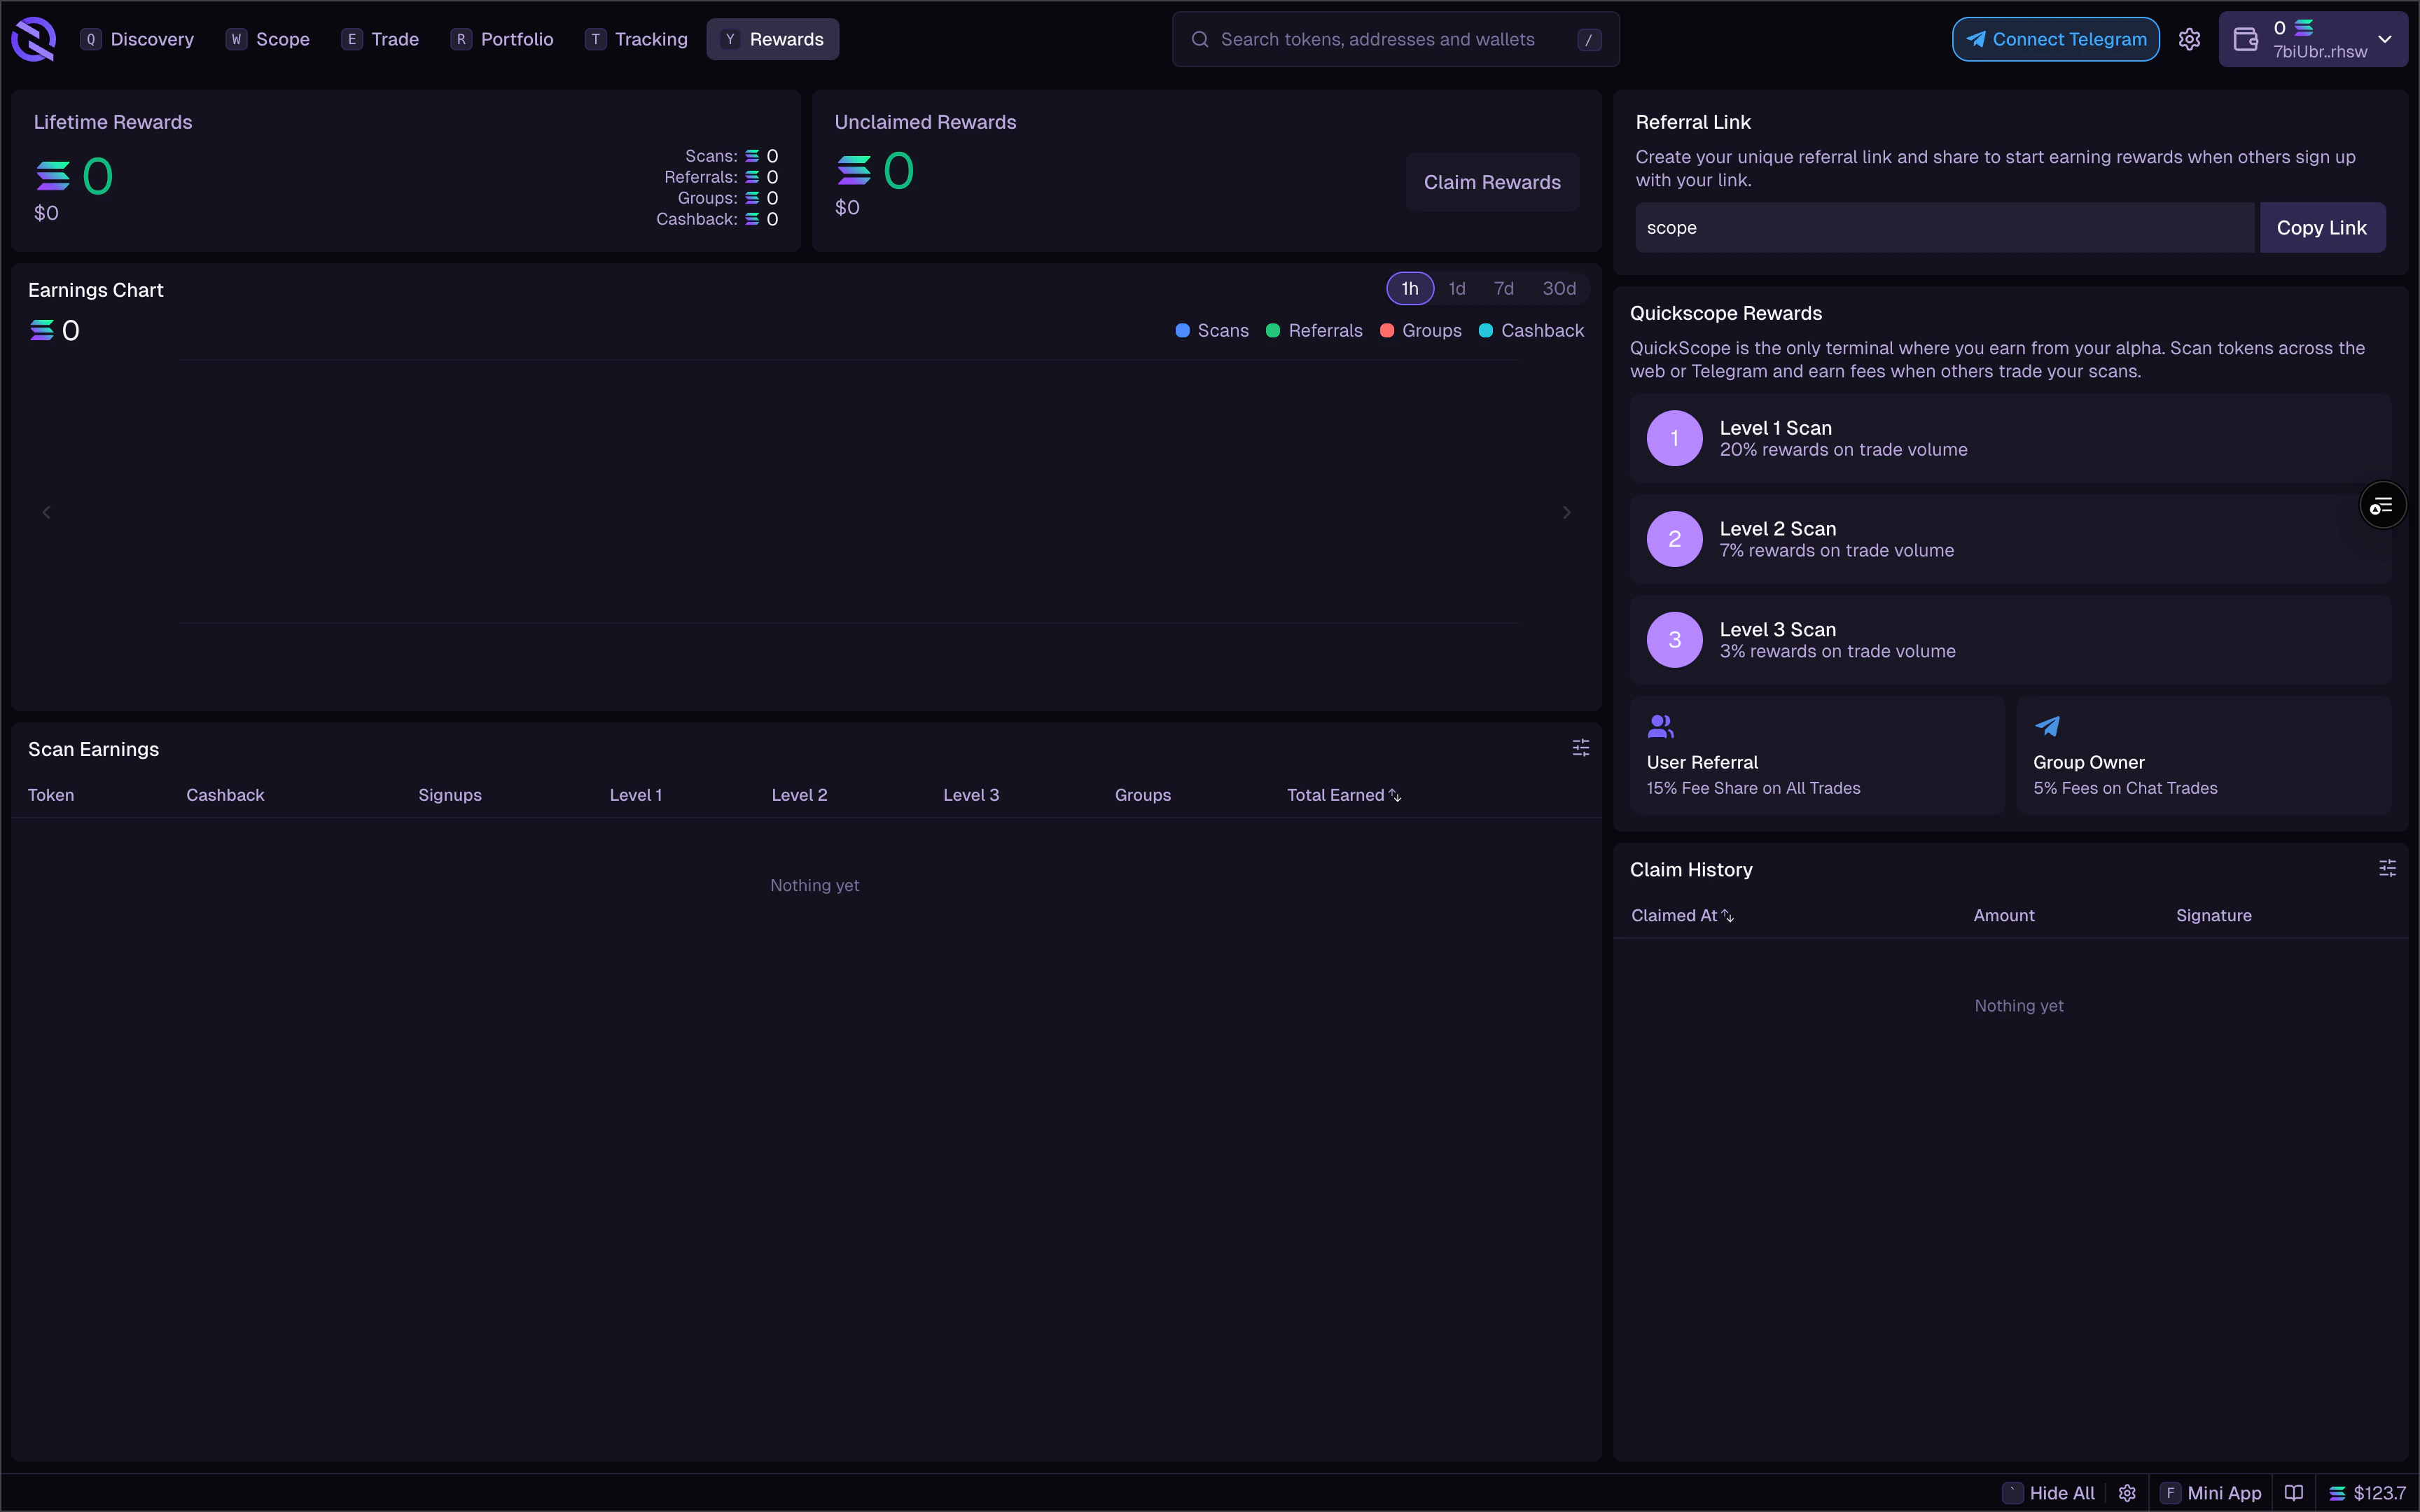Click the wallet icon showing 7biUbr..rhsw
The image size is (2420, 1512).
click(2246, 39)
